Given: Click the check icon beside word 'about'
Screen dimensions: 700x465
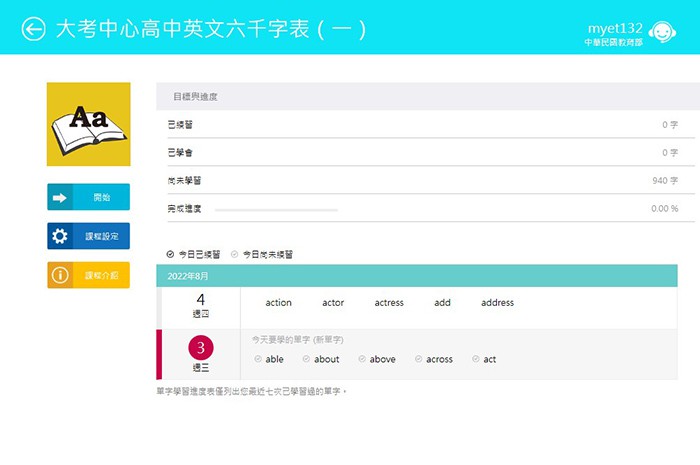Looking at the screenshot, I should [306, 359].
